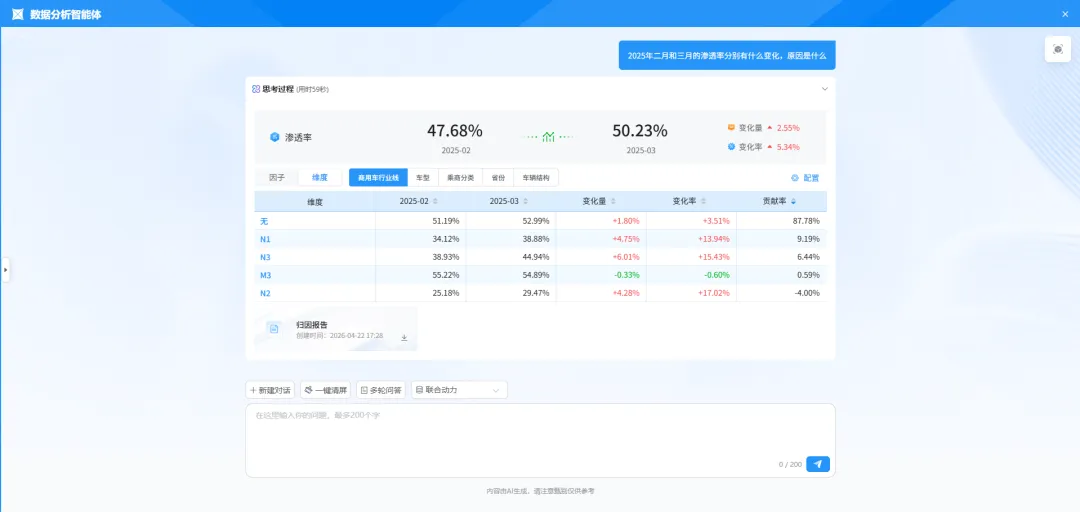
Task: Download the 归因报告 report file
Action: coord(404,338)
